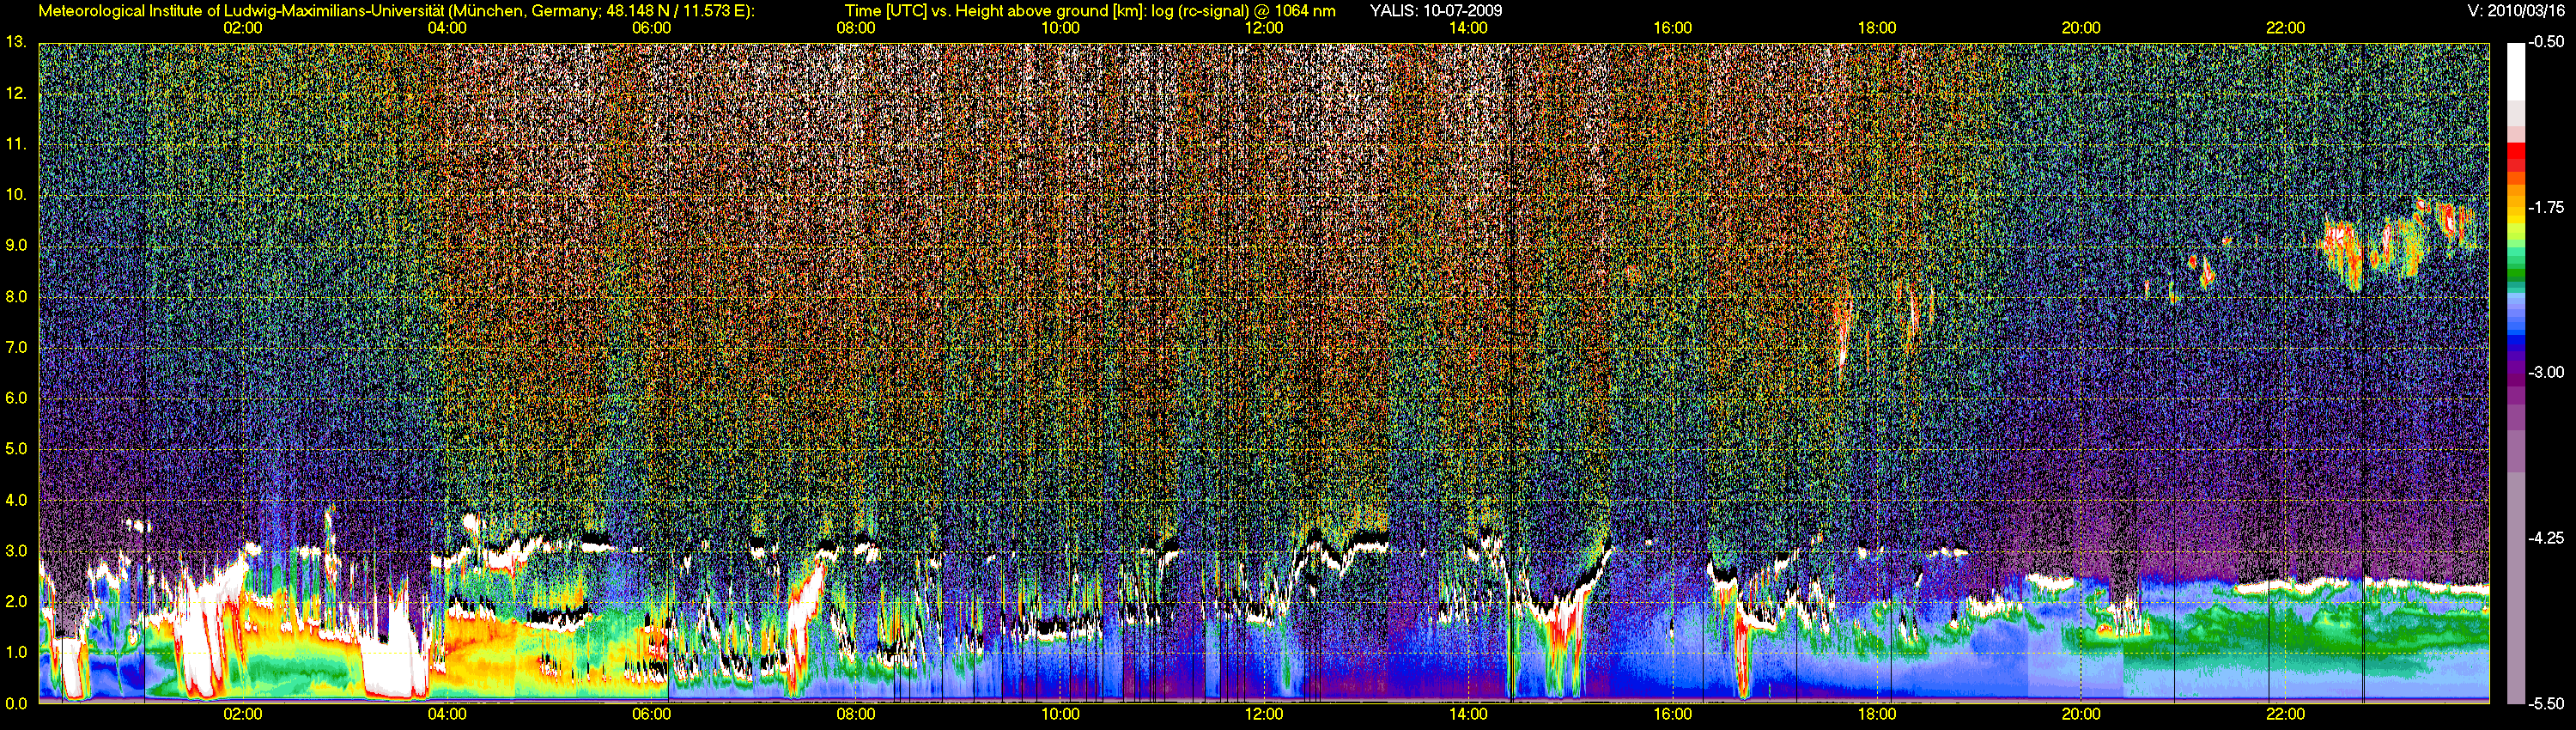
Task: Click the 22:00 tick label on the bottom axis
Action: click(2285, 714)
